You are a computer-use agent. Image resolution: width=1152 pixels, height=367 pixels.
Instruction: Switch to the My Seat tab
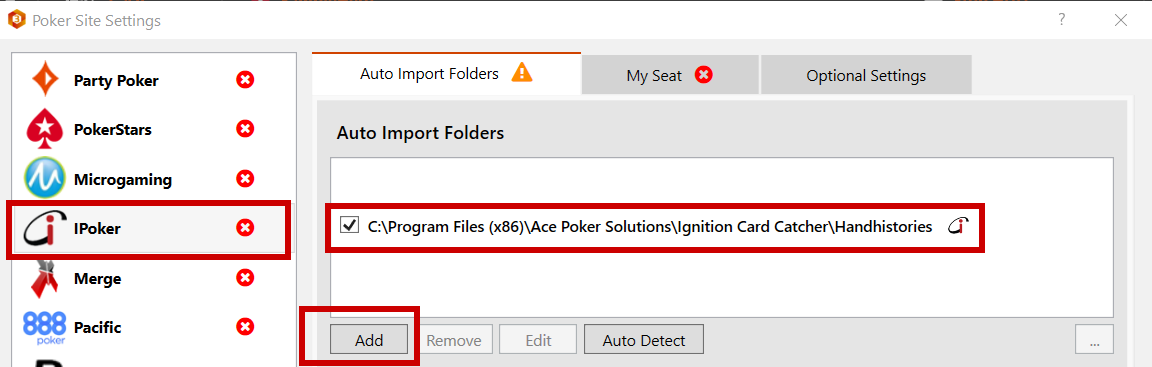point(670,75)
